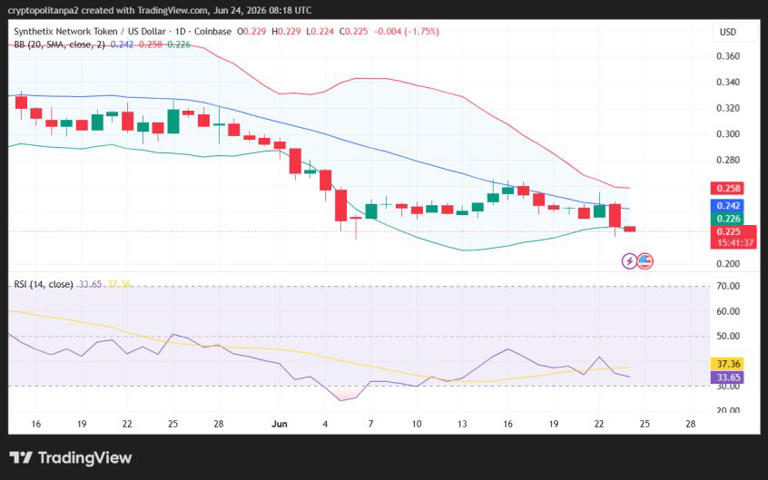Click the 15:41:37 countdown timer
Viewport: 768px width, 480px height.
click(x=736, y=243)
